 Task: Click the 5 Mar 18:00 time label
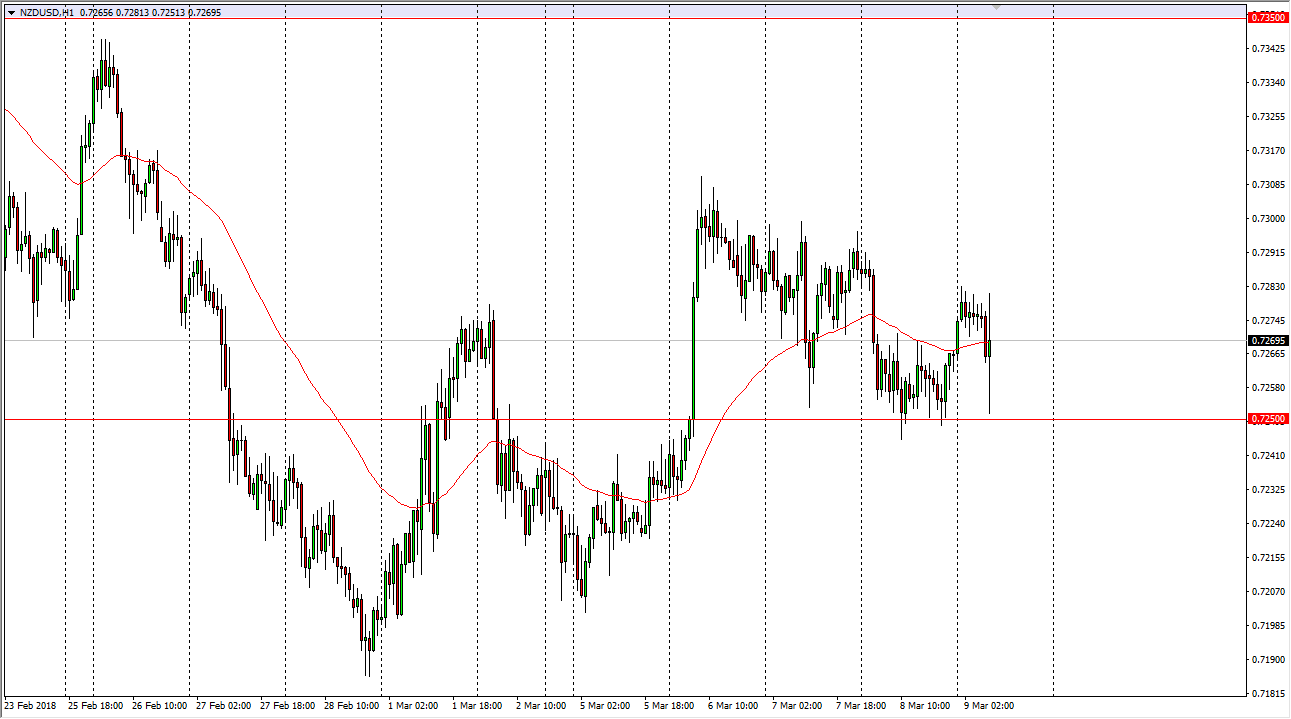669,706
